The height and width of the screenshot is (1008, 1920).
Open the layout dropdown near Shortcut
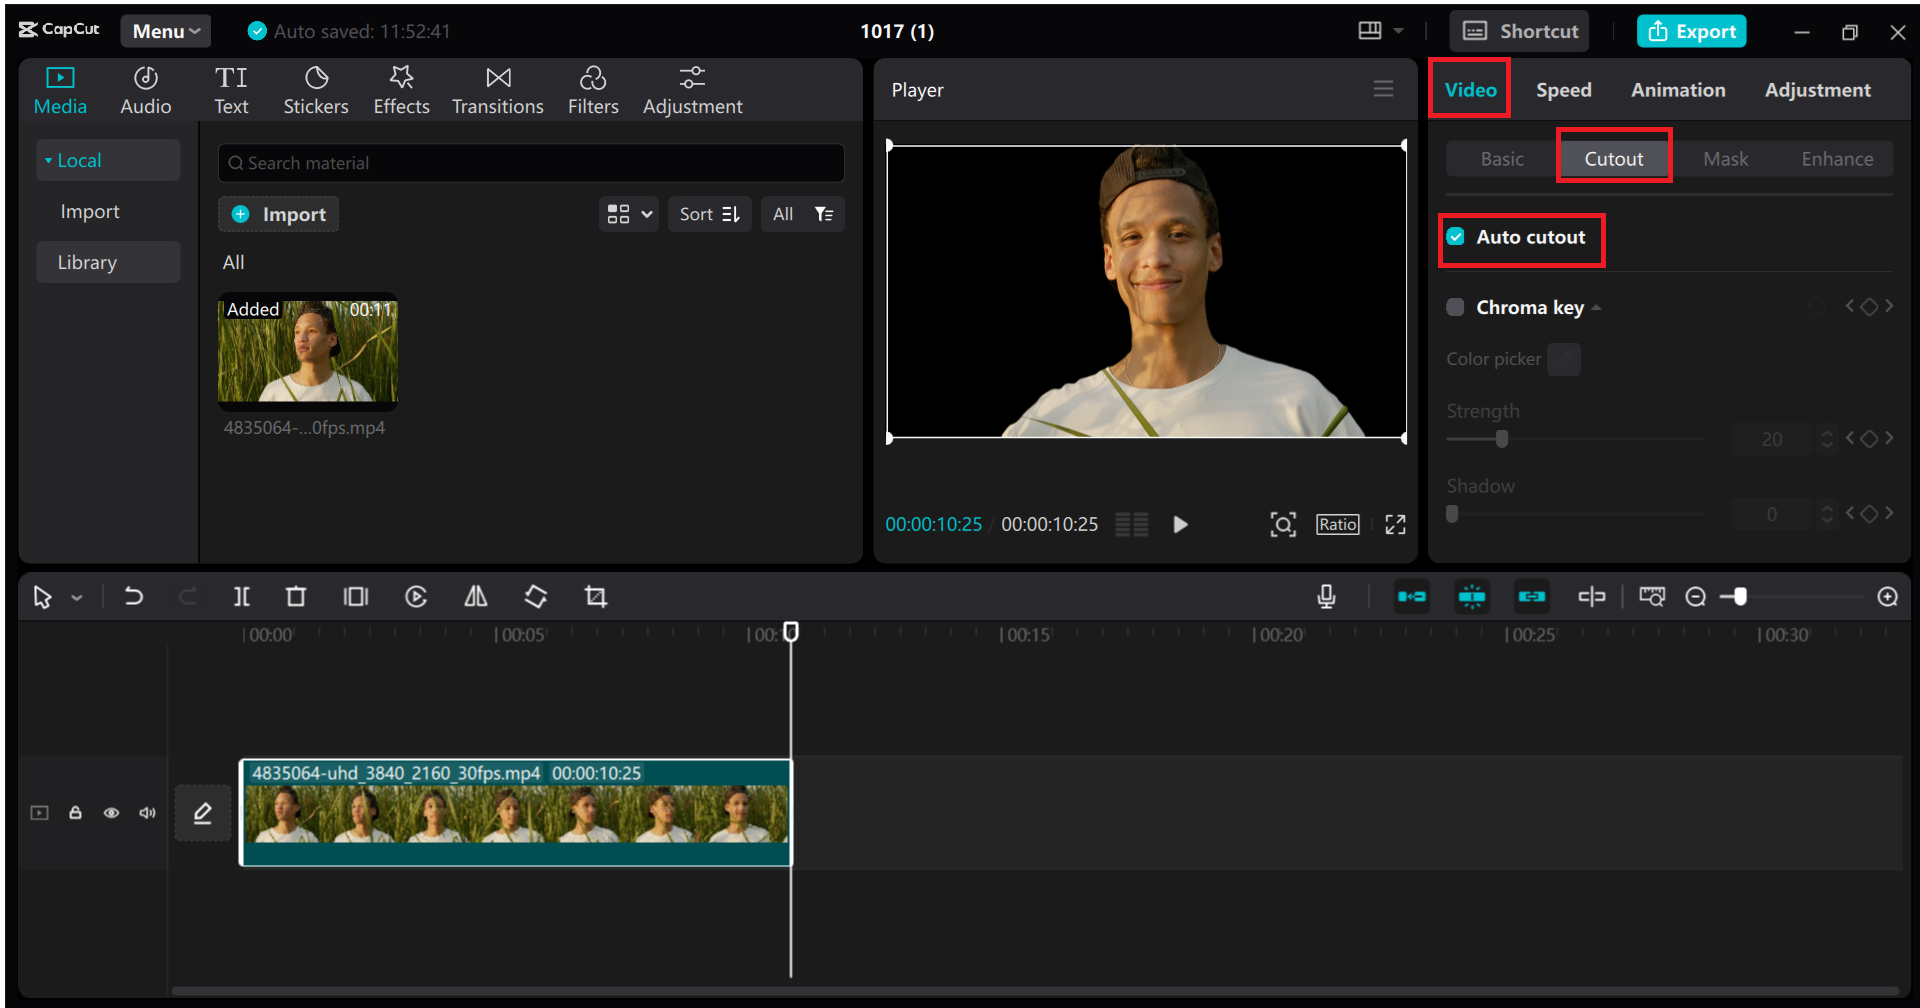[1381, 31]
